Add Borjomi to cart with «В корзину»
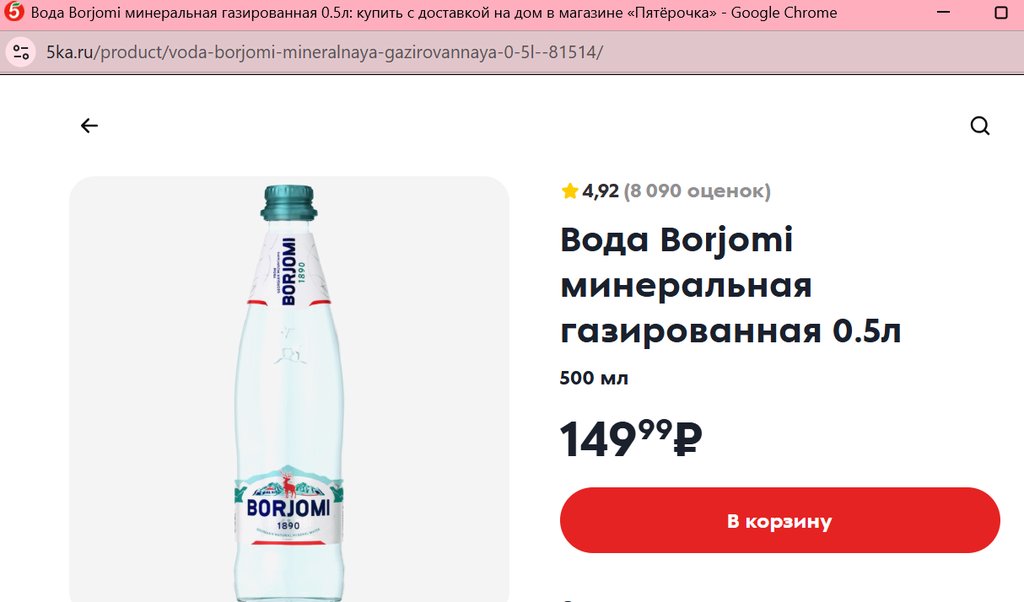1024x602 pixels. [x=779, y=521]
